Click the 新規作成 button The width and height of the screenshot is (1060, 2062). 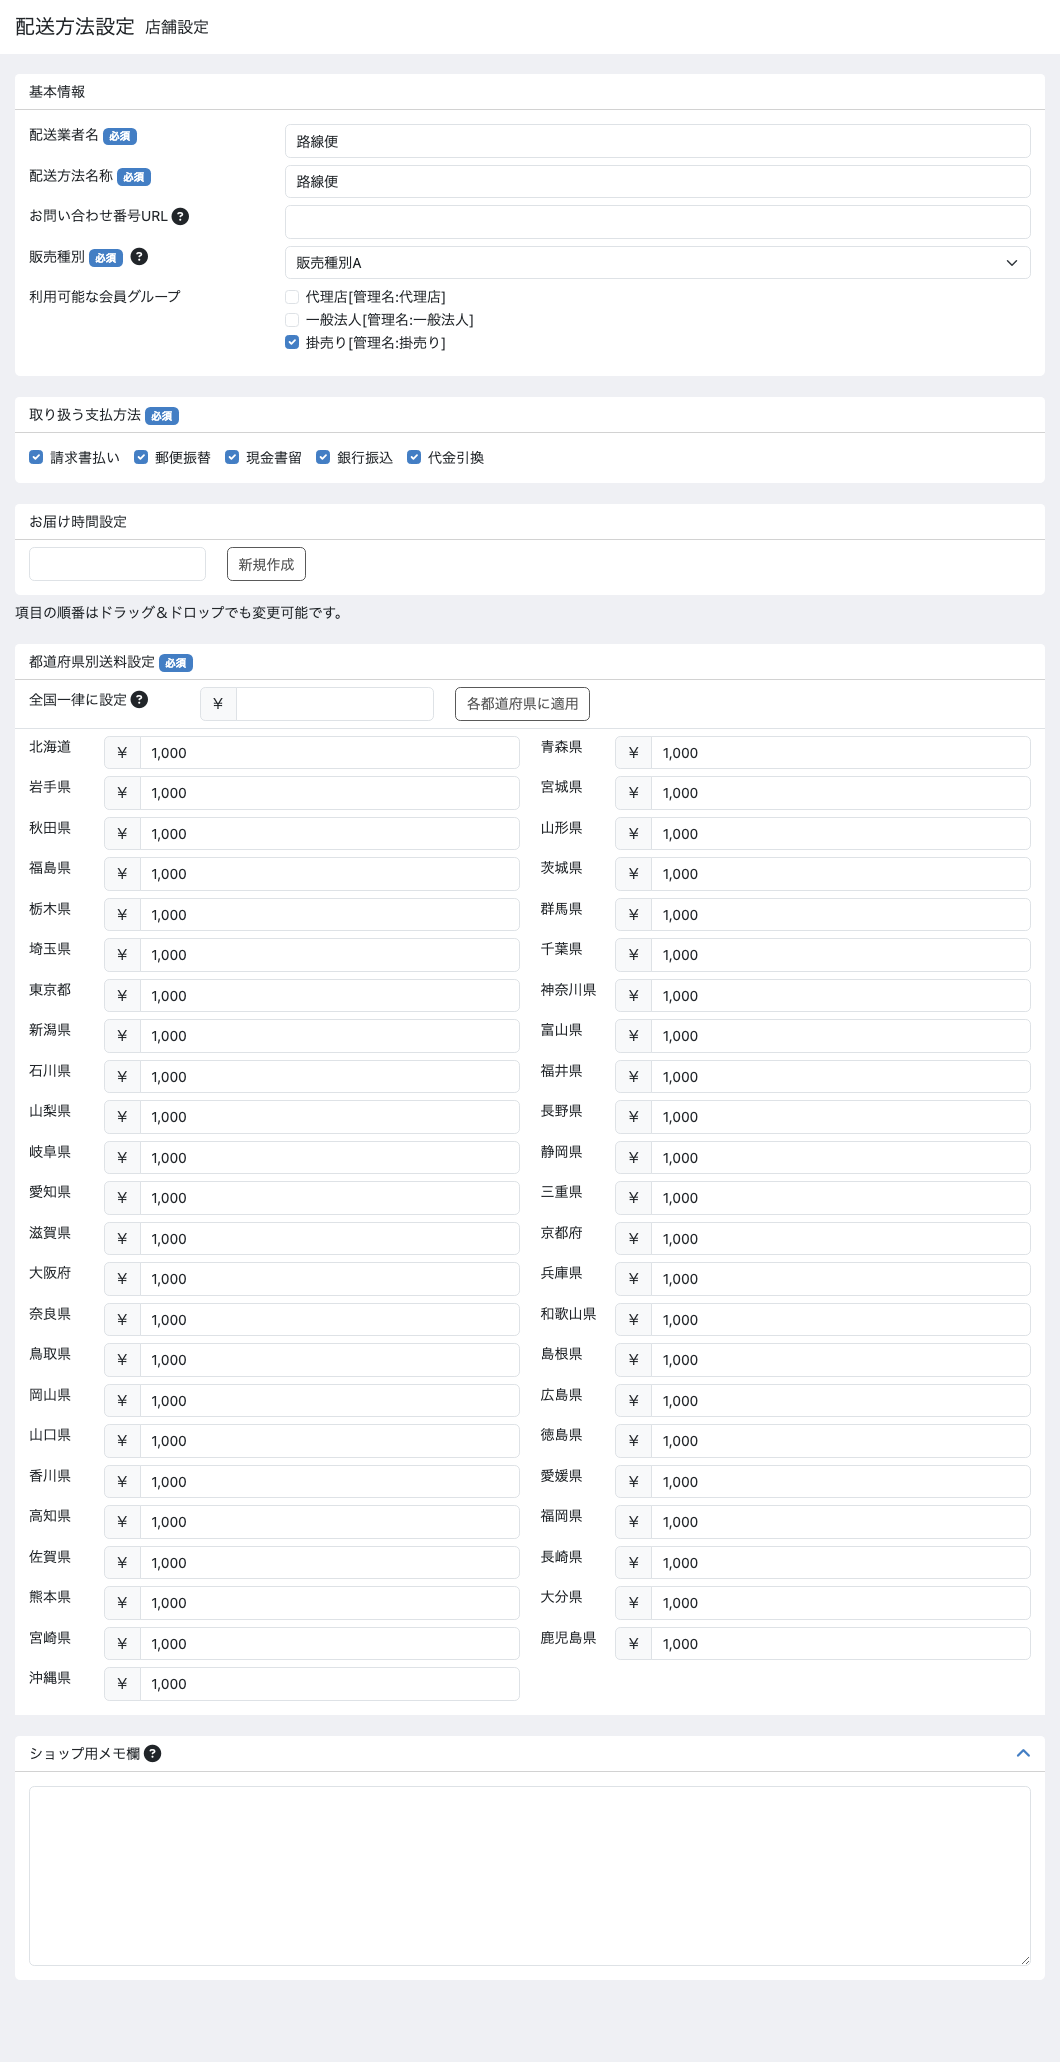[x=266, y=564]
